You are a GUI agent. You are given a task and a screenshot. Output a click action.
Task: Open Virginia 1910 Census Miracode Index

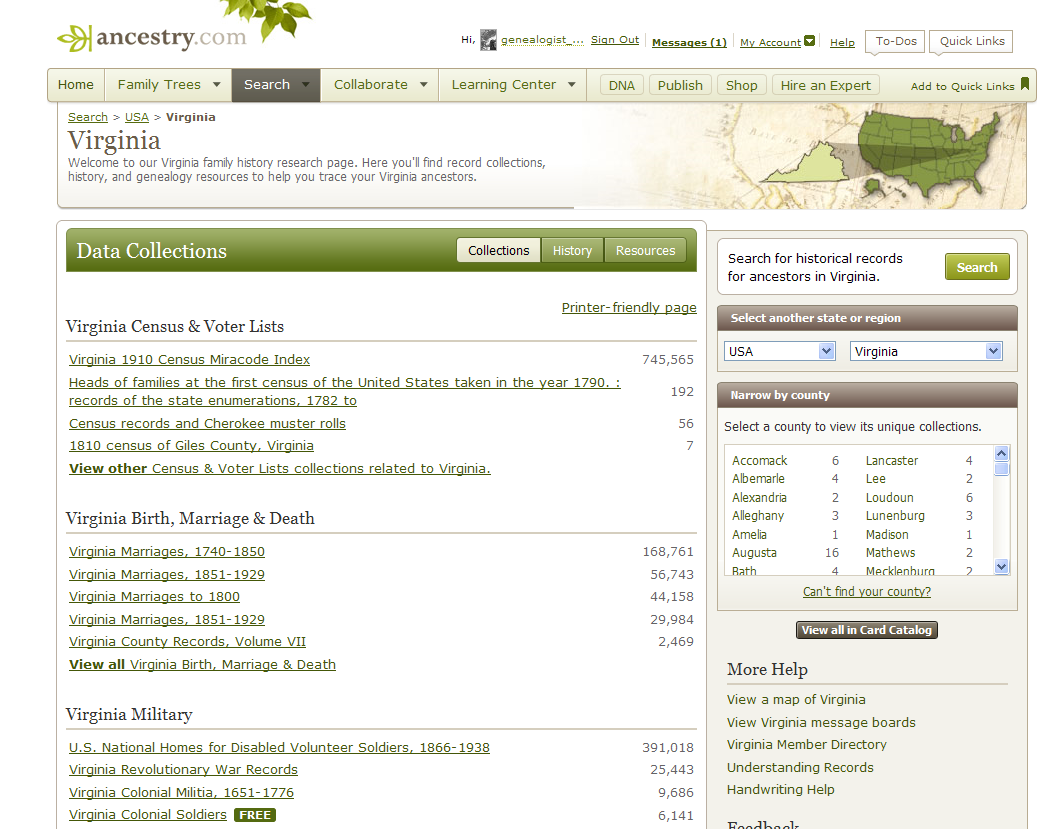[x=189, y=359]
